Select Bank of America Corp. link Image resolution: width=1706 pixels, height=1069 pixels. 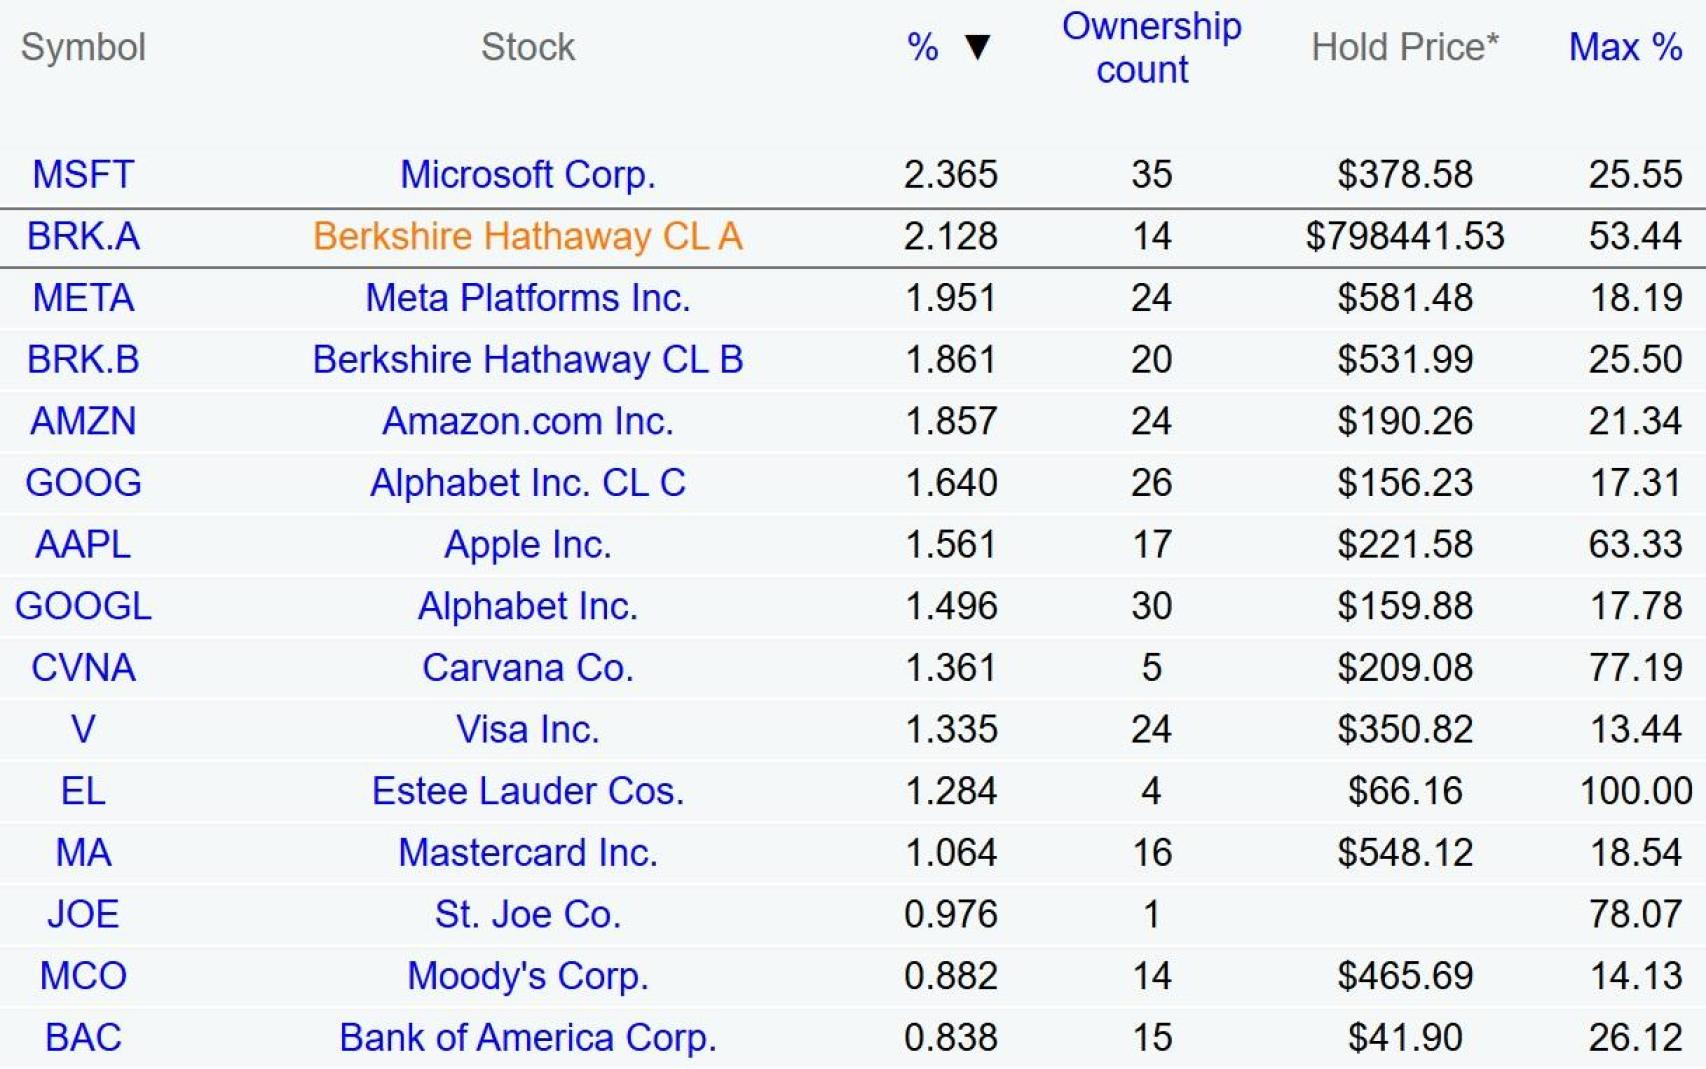tap(527, 1038)
